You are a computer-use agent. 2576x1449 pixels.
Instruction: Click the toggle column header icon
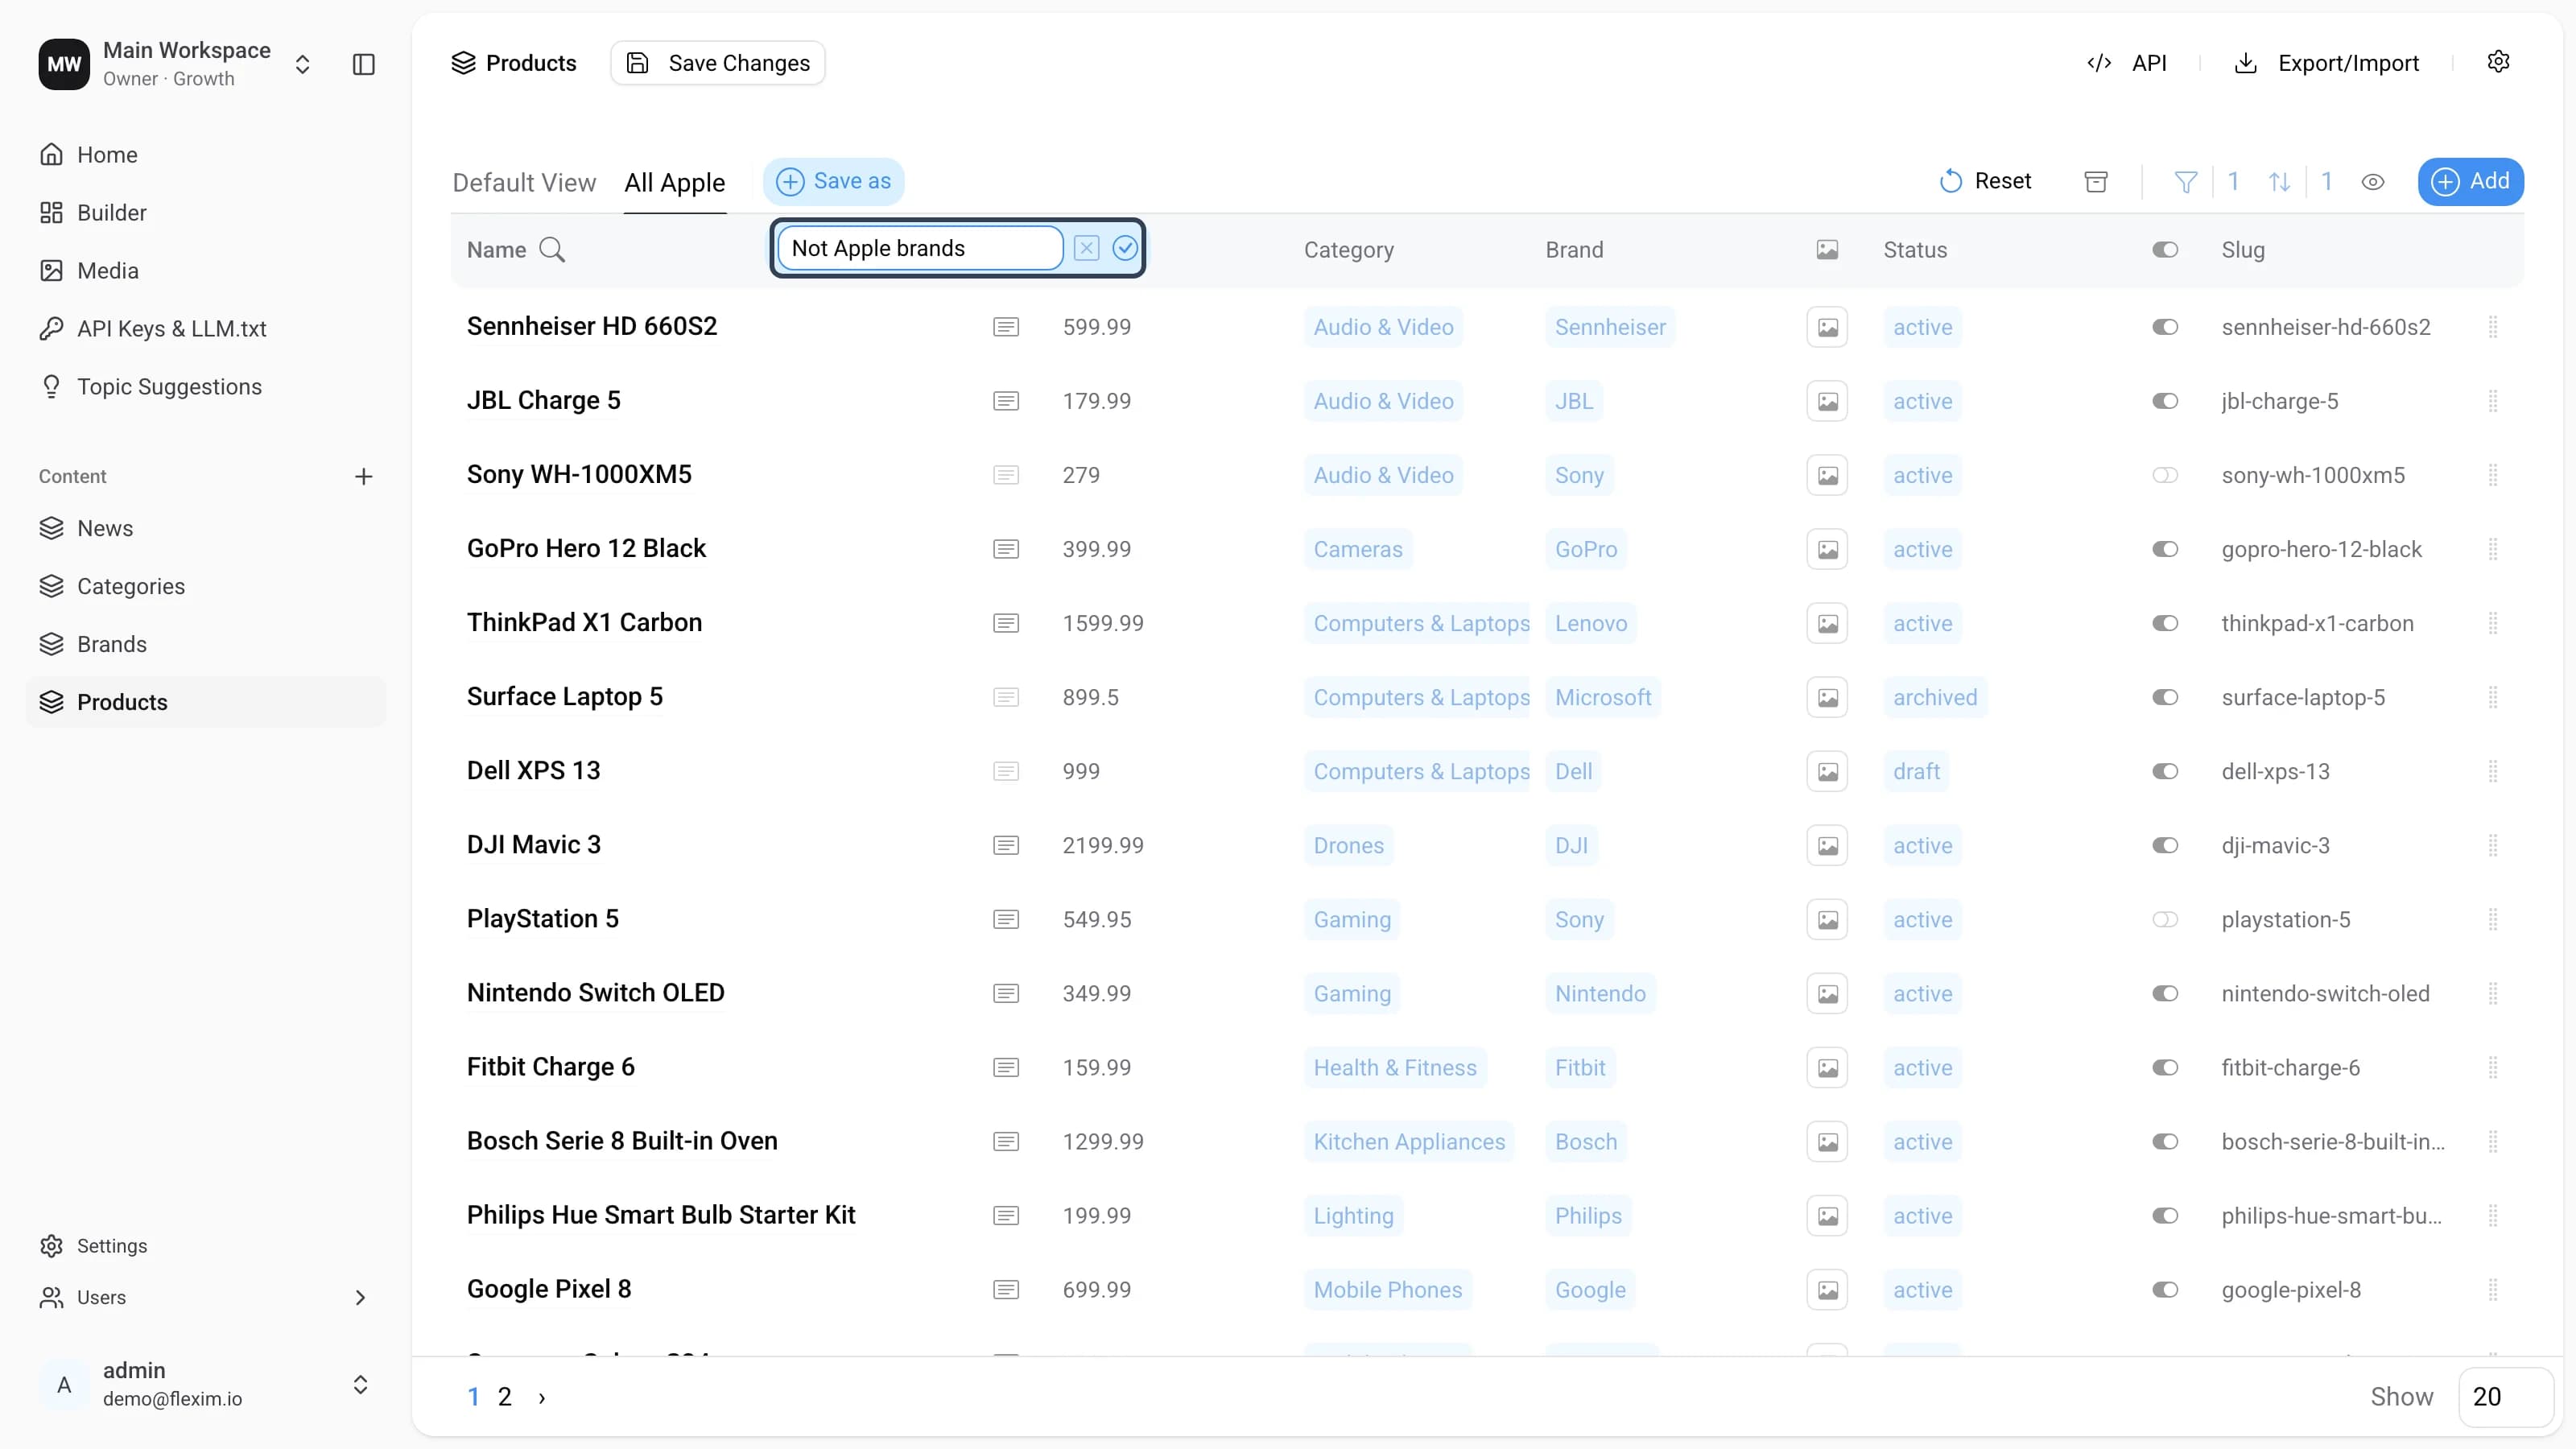tap(2165, 250)
